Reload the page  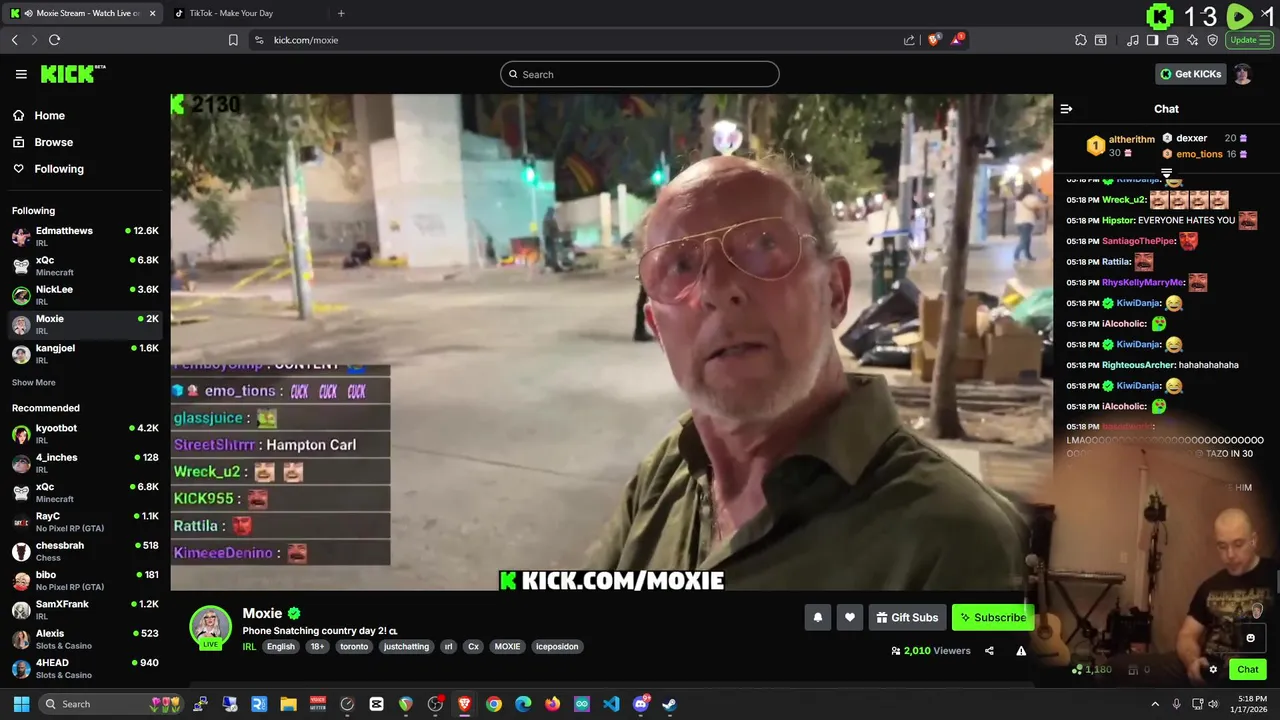[54, 40]
